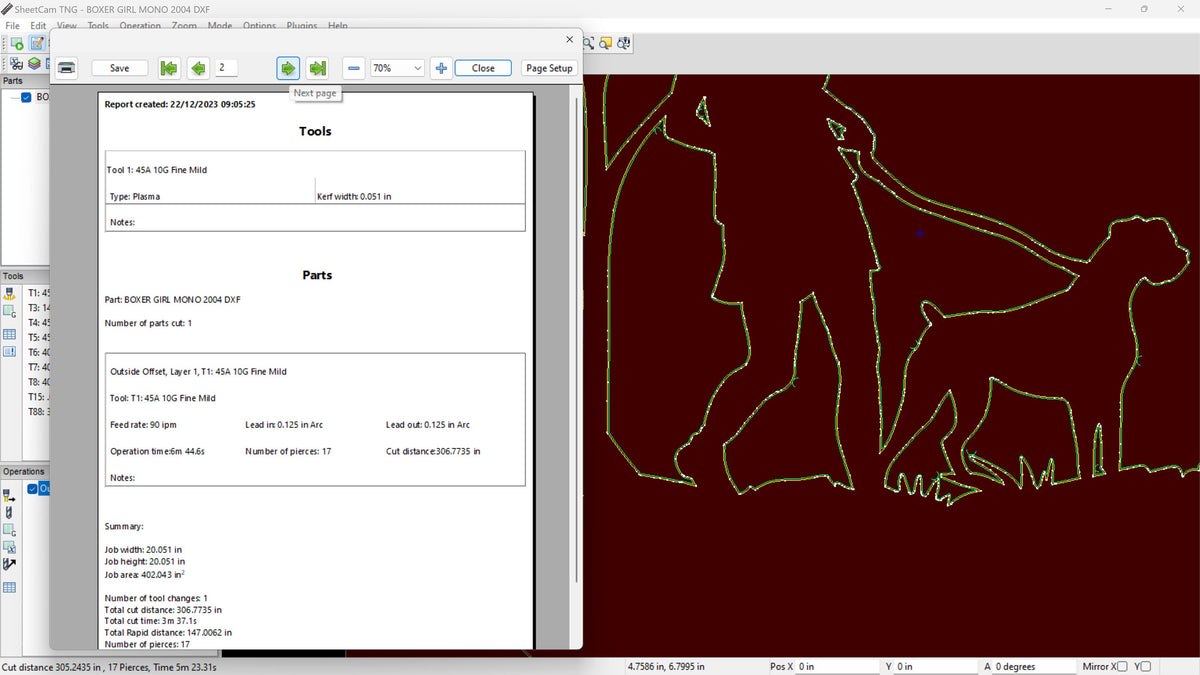This screenshot has height=675, width=1200.
Task: Click status bar cut distance summary text
Action: point(110,666)
